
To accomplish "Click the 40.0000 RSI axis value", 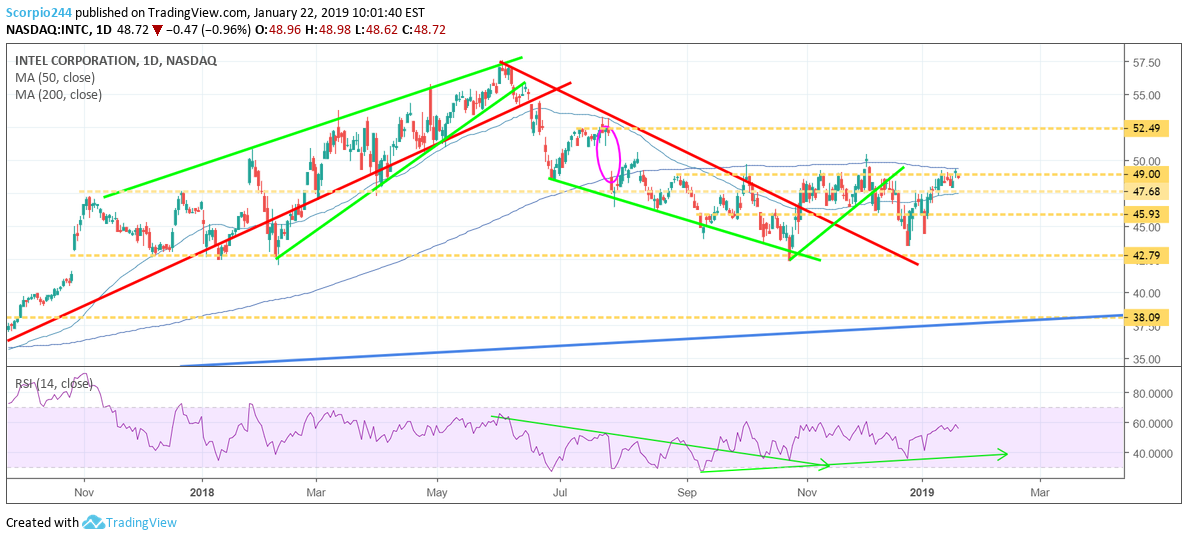I will point(1152,454).
